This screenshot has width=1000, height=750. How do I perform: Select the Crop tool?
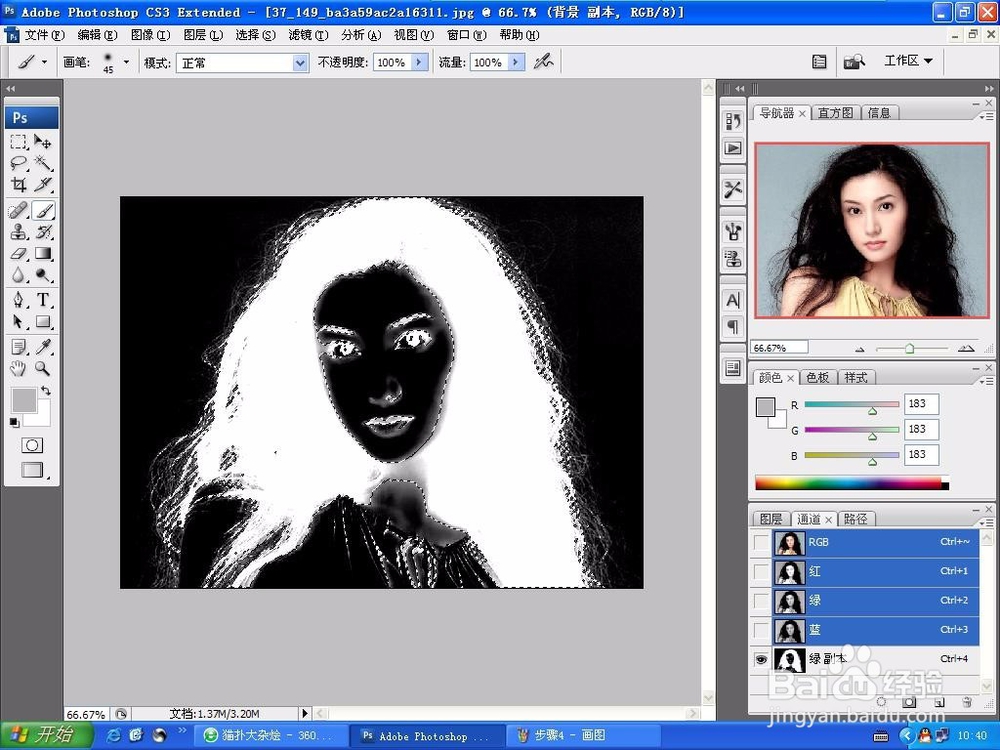pos(20,184)
